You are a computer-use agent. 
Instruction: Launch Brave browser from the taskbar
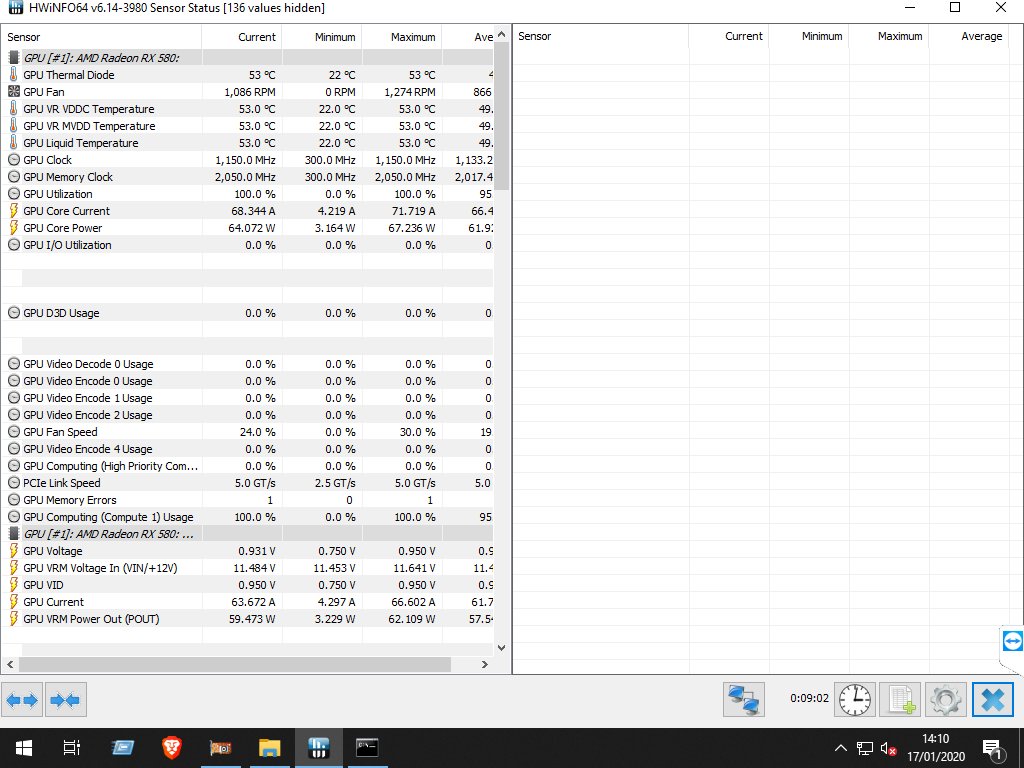click(x=172, y=747)
